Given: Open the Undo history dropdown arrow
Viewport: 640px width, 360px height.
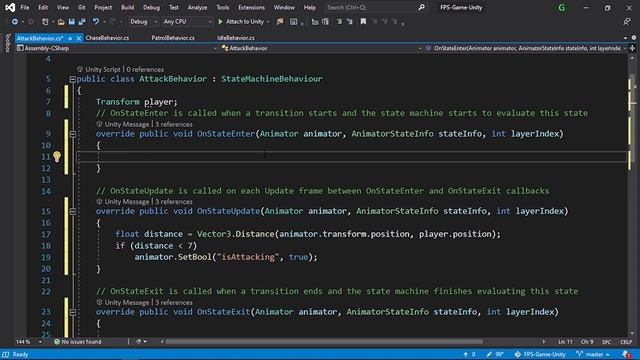Looking at the screenshot, I should tap(104, 22).
